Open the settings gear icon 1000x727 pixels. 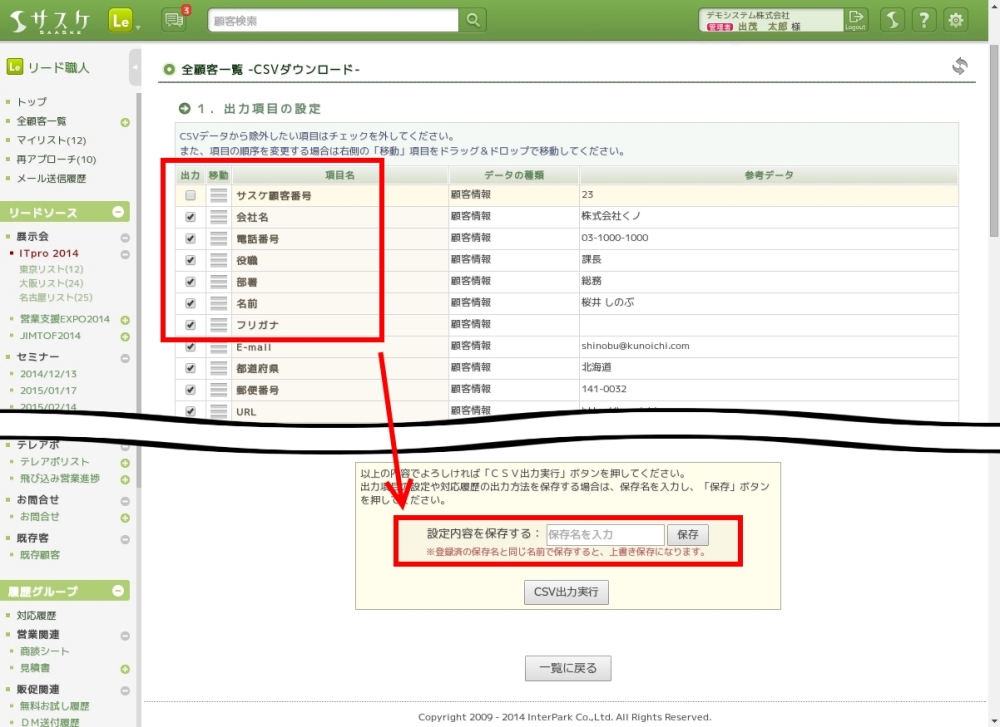(957, 20)
